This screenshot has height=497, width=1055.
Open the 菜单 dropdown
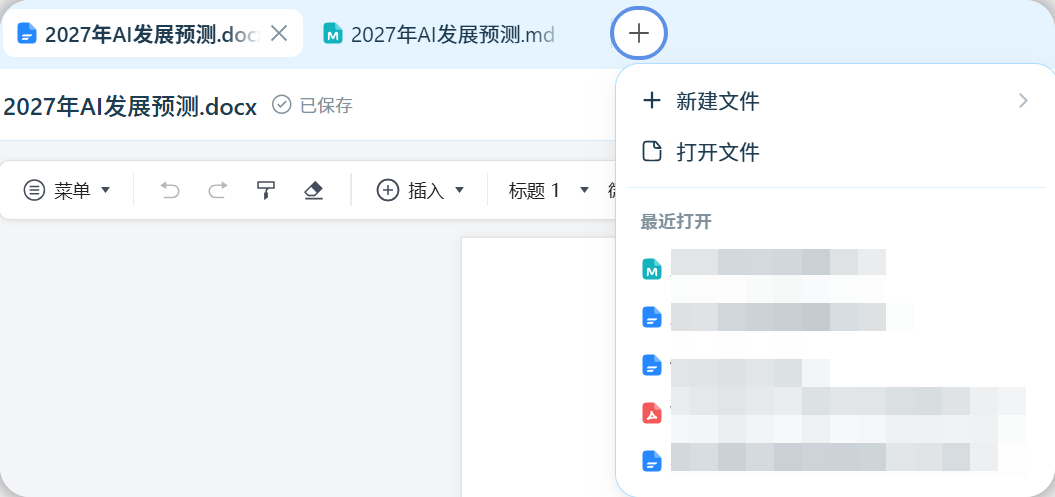pos(67,191)
